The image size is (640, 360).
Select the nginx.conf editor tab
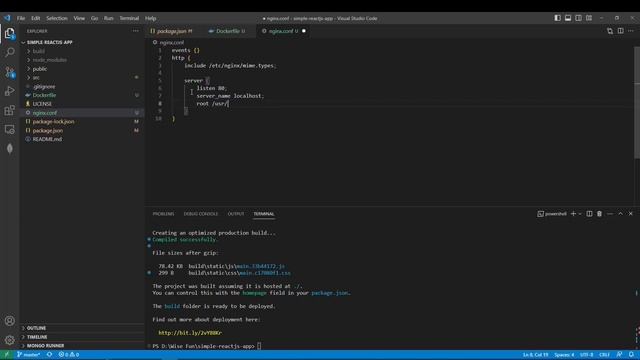click(x=282, y=31)
